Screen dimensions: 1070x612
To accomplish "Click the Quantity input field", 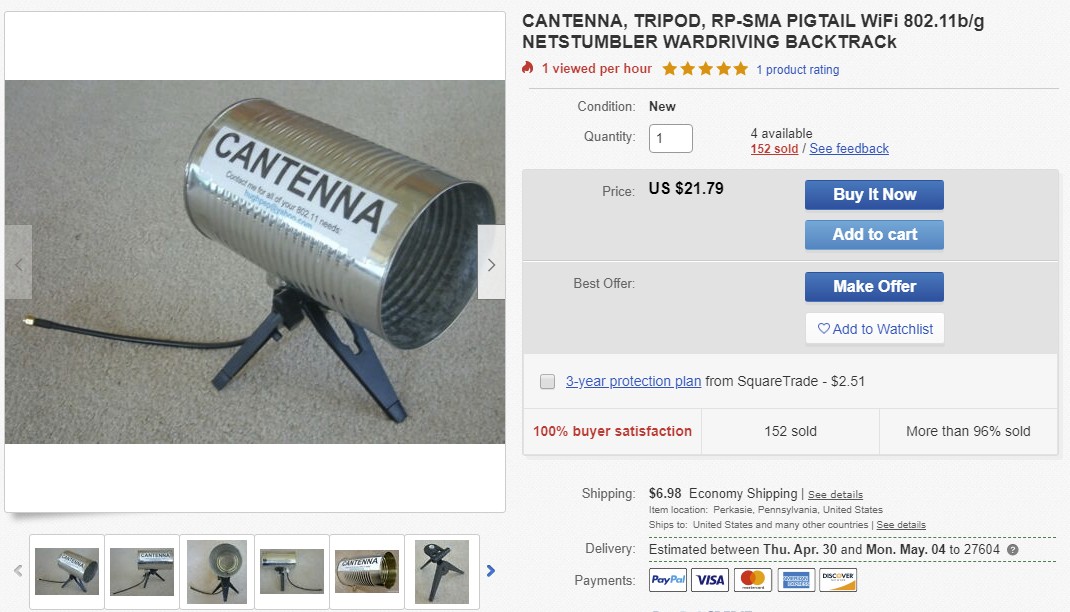I will click(x=671, y=139).
